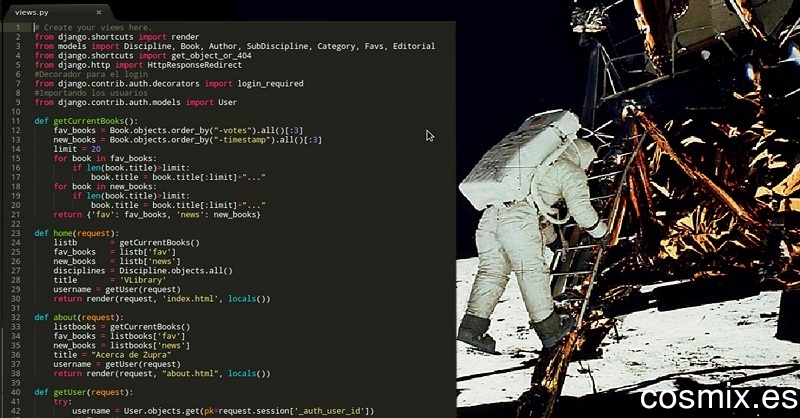The image size is (800, 418).
Task: Click the '# Create your views here.' comment line
Action: point(93,28)
